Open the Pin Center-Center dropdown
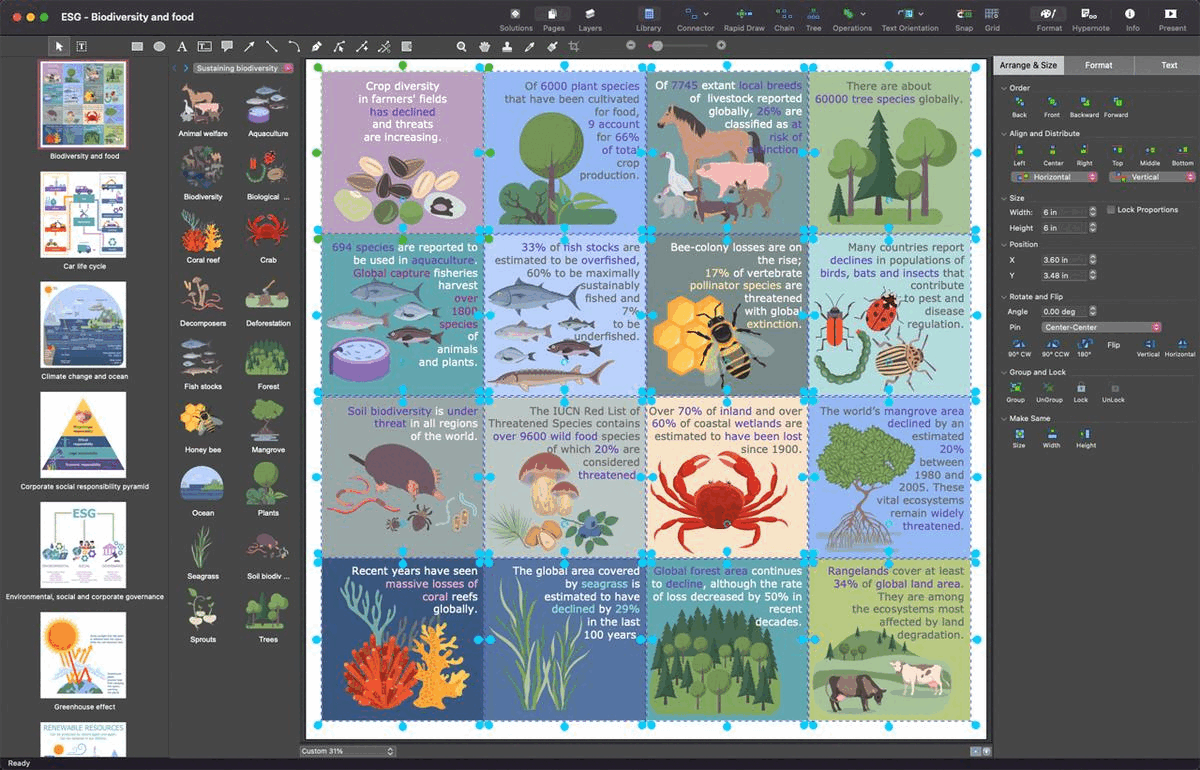 [1100, 327]
